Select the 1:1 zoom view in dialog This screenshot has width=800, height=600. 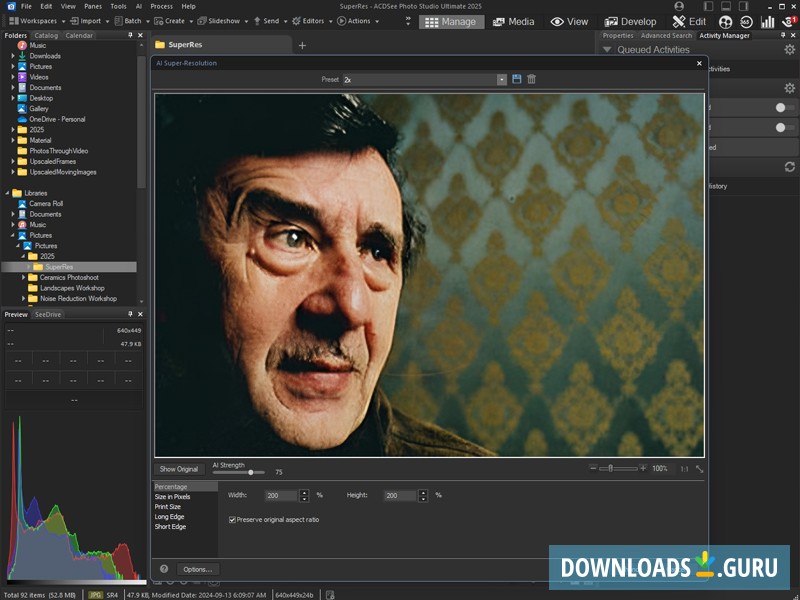coord(685,469)
